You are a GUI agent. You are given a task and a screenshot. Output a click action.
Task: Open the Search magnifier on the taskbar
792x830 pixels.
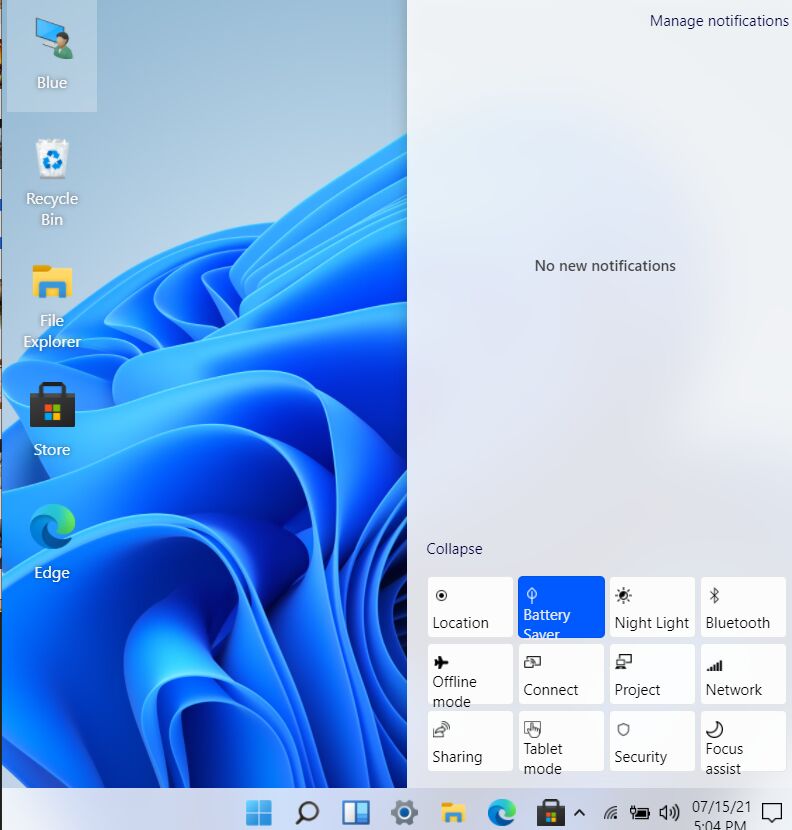(307, 811)
